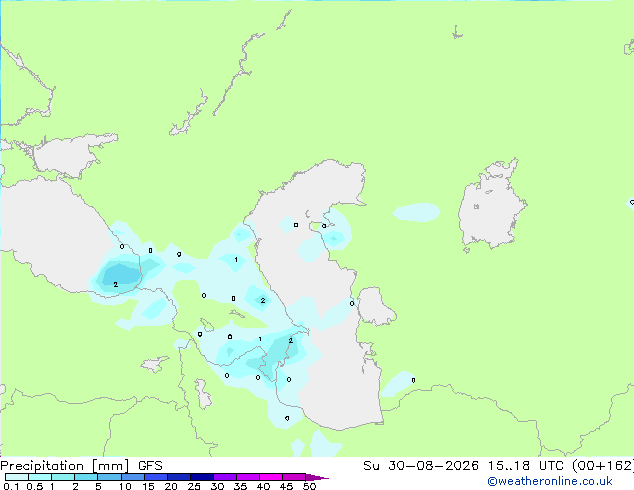This screenshot has width=634, height=490.
Task: Select the '50' legend scale label
Action: pos(309,486)
